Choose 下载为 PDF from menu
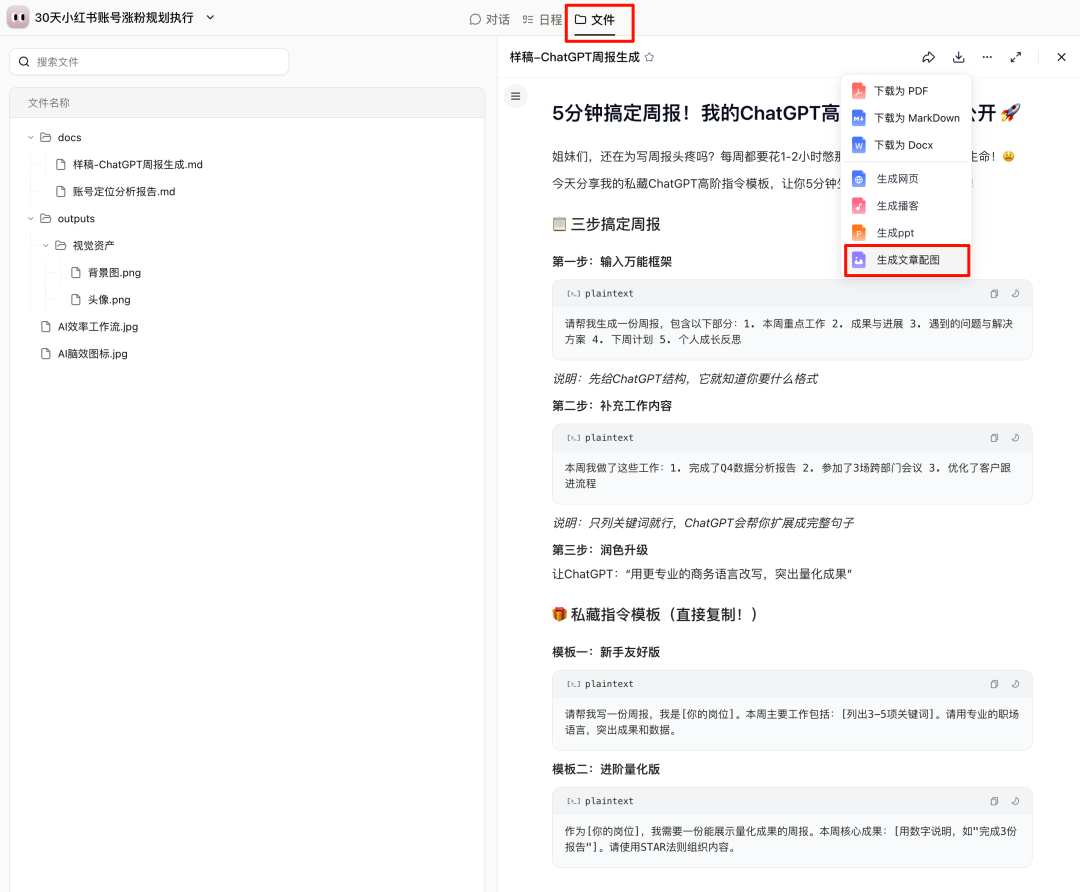 point(900,91)
